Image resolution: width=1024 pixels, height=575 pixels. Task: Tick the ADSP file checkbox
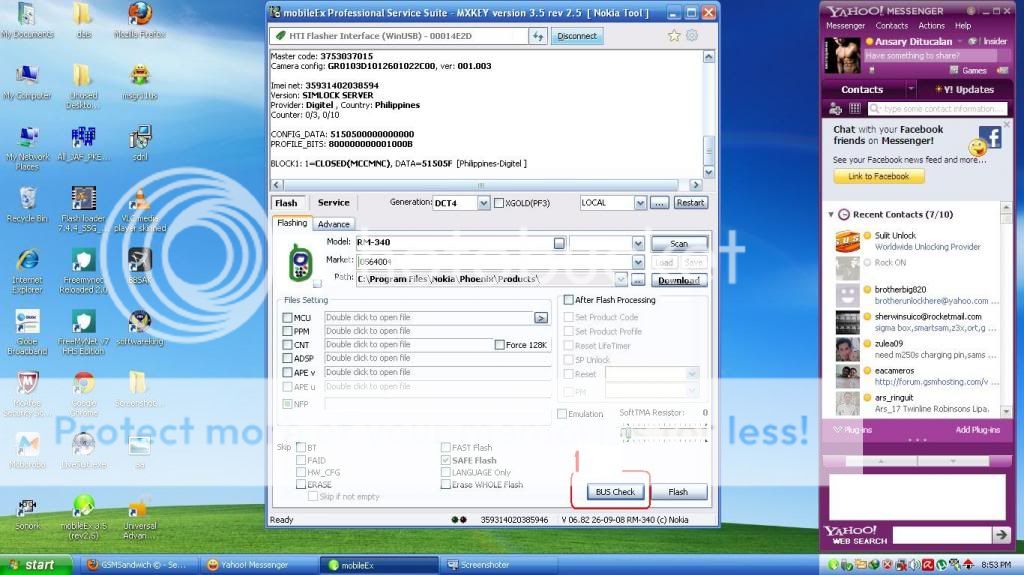(287, 358)
